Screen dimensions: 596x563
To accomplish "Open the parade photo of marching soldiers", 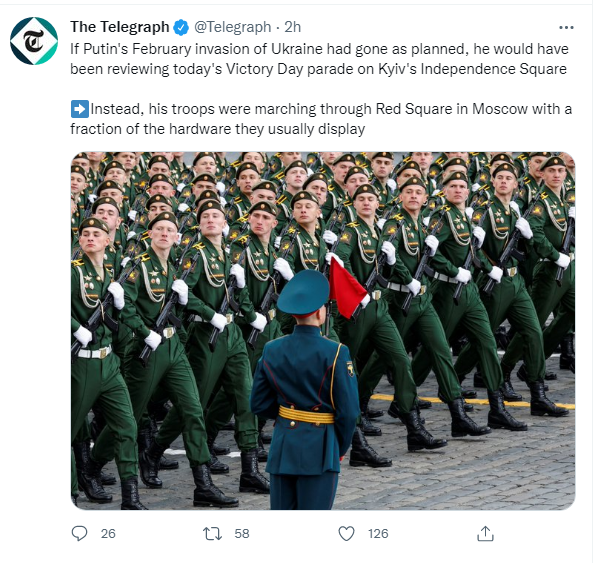I will tap(323, 331).
